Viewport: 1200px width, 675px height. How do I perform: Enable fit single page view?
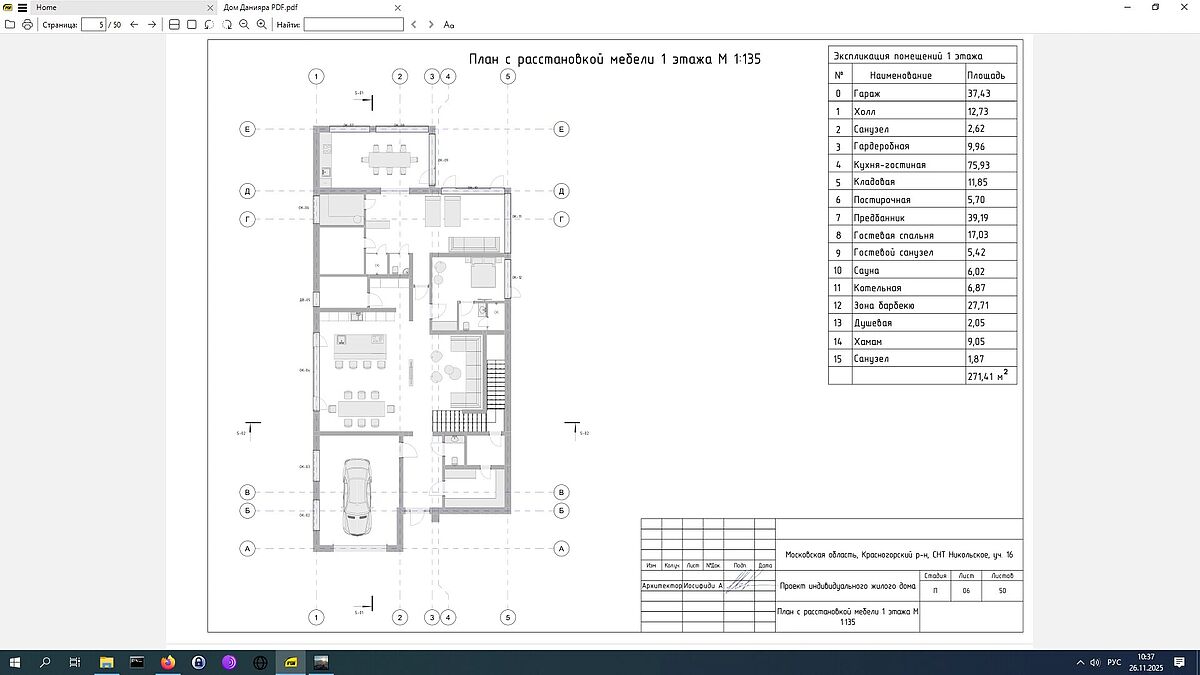pyautogui.click(x=191, y=24)
